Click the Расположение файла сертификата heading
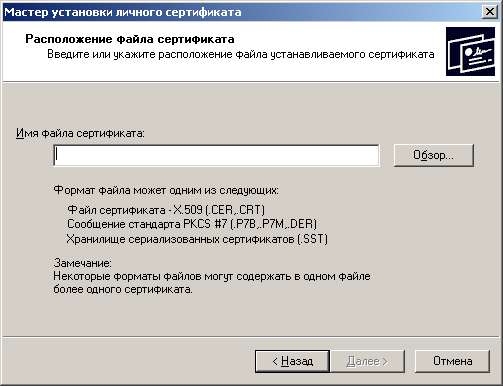Screen dimensions: 503x386 (130, 39)
